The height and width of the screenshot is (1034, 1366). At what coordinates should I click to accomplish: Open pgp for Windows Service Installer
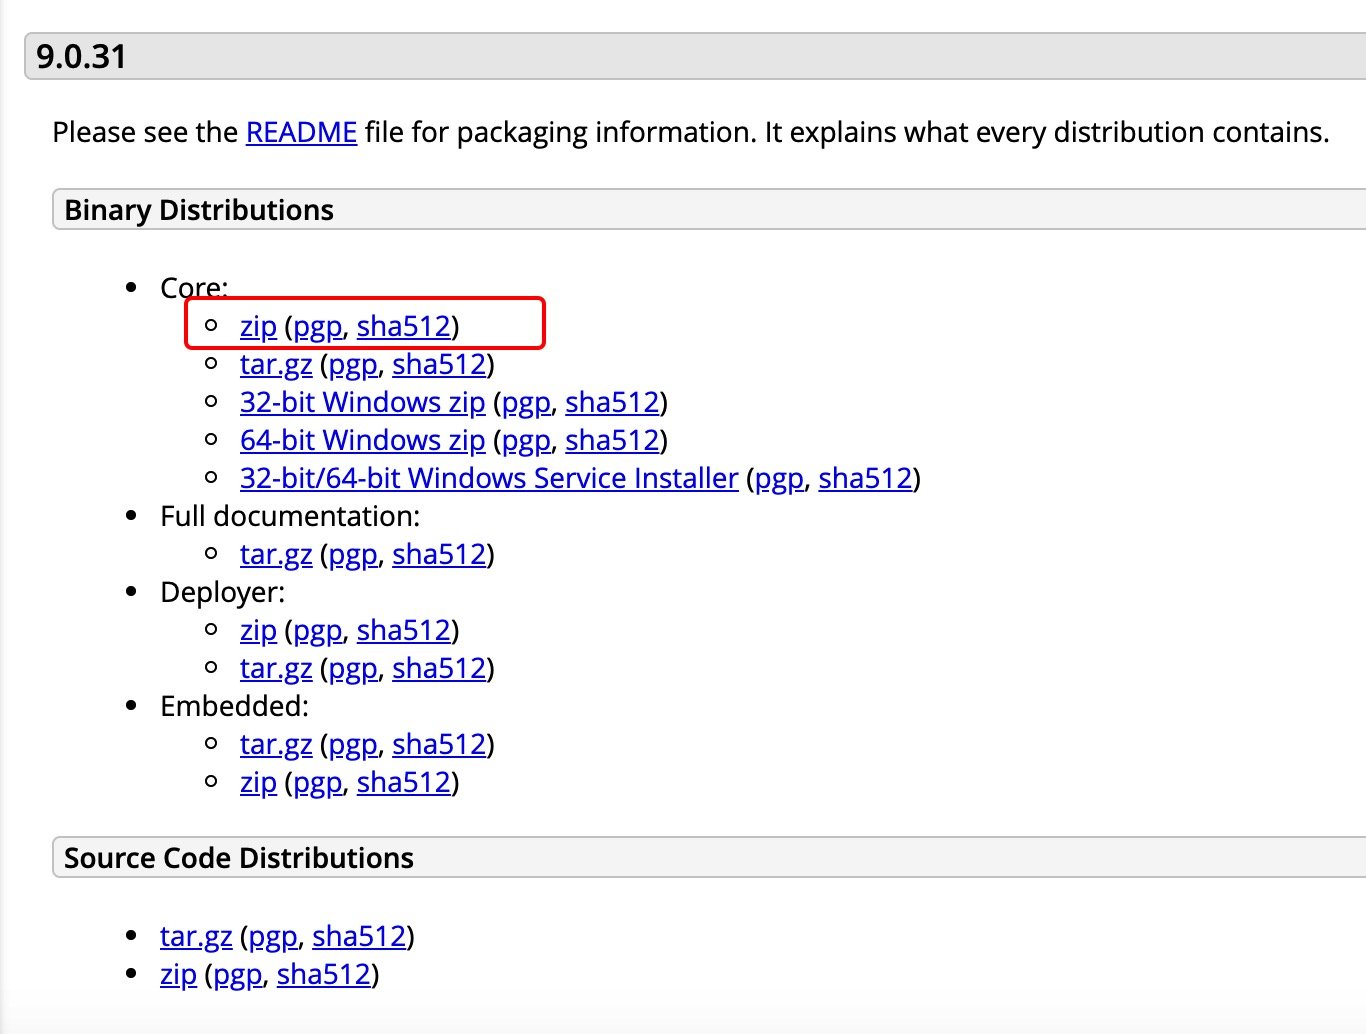(x=779, y=478)
